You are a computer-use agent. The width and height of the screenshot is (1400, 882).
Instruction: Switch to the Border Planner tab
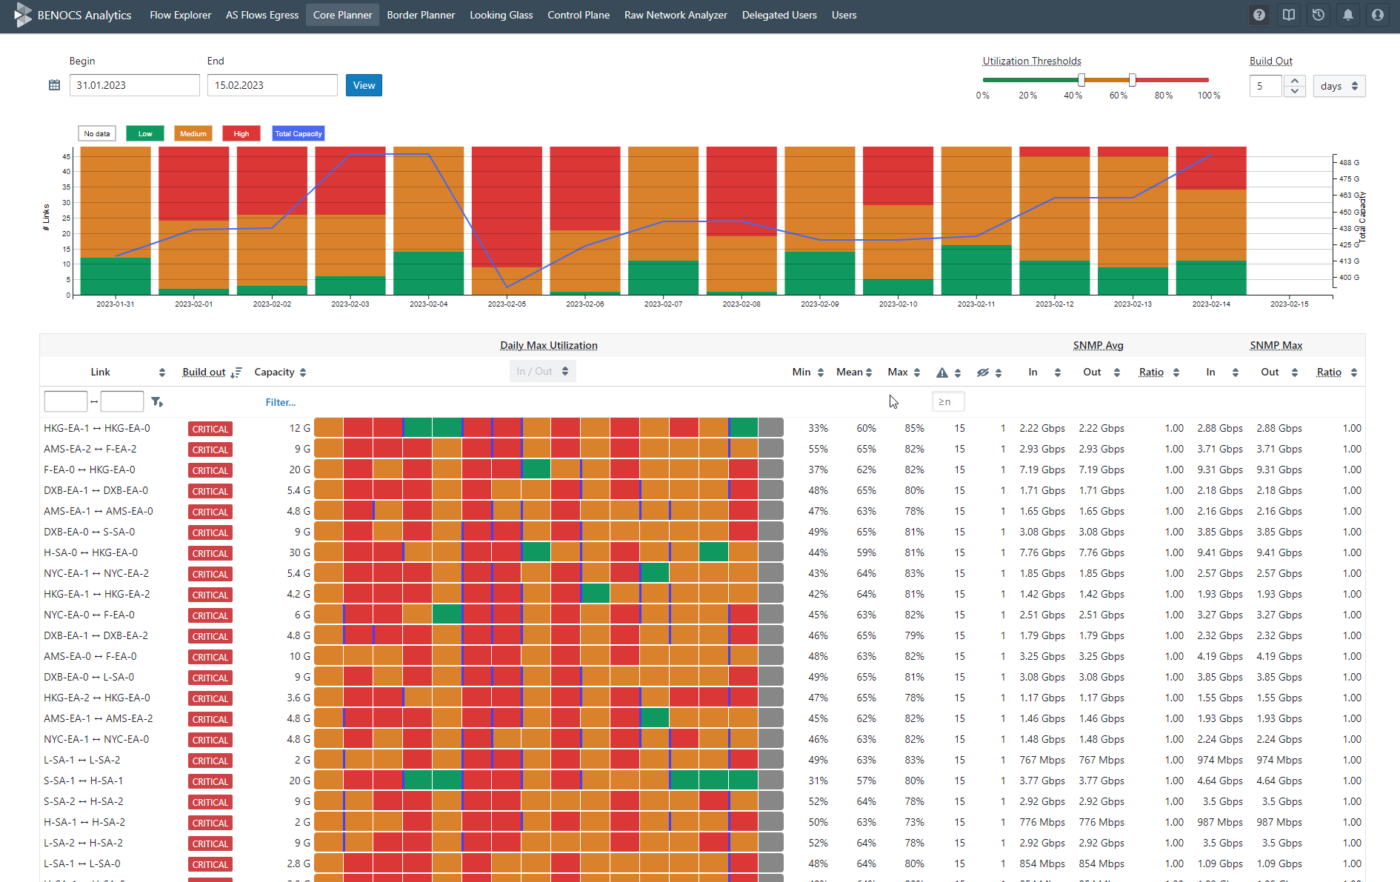point(421,15)
